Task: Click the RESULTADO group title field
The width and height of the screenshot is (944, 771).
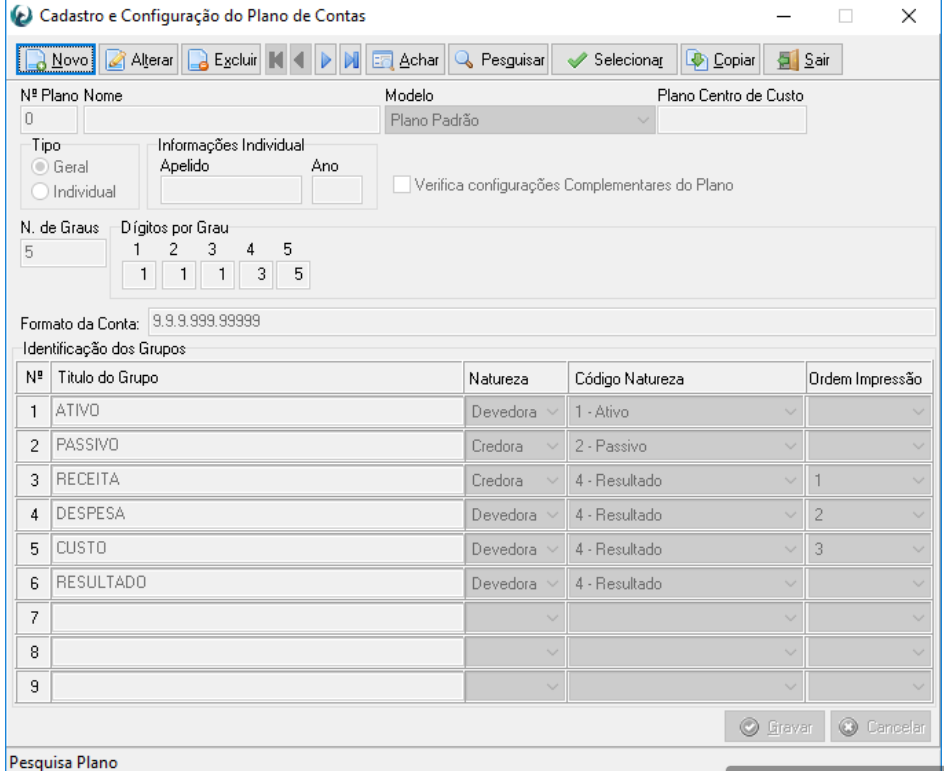Action: pyautogui.click(x=258, y=583)
